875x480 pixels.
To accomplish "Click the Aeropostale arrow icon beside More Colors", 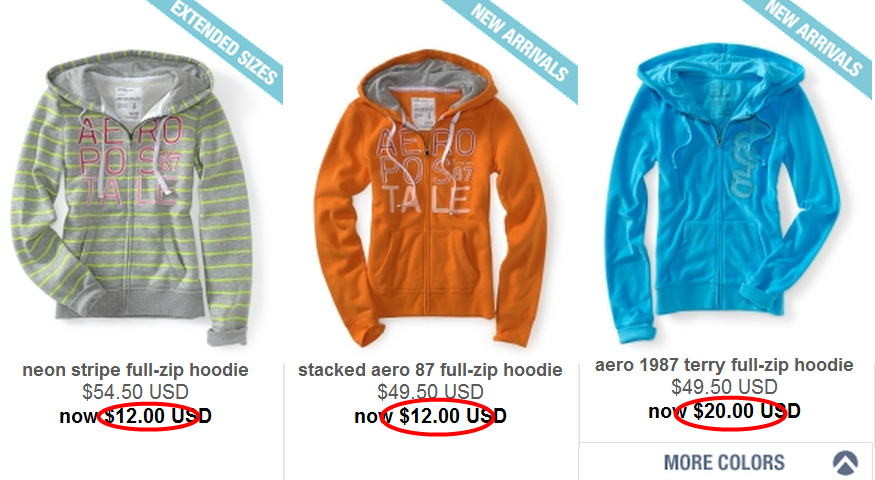I will point(845,462).
